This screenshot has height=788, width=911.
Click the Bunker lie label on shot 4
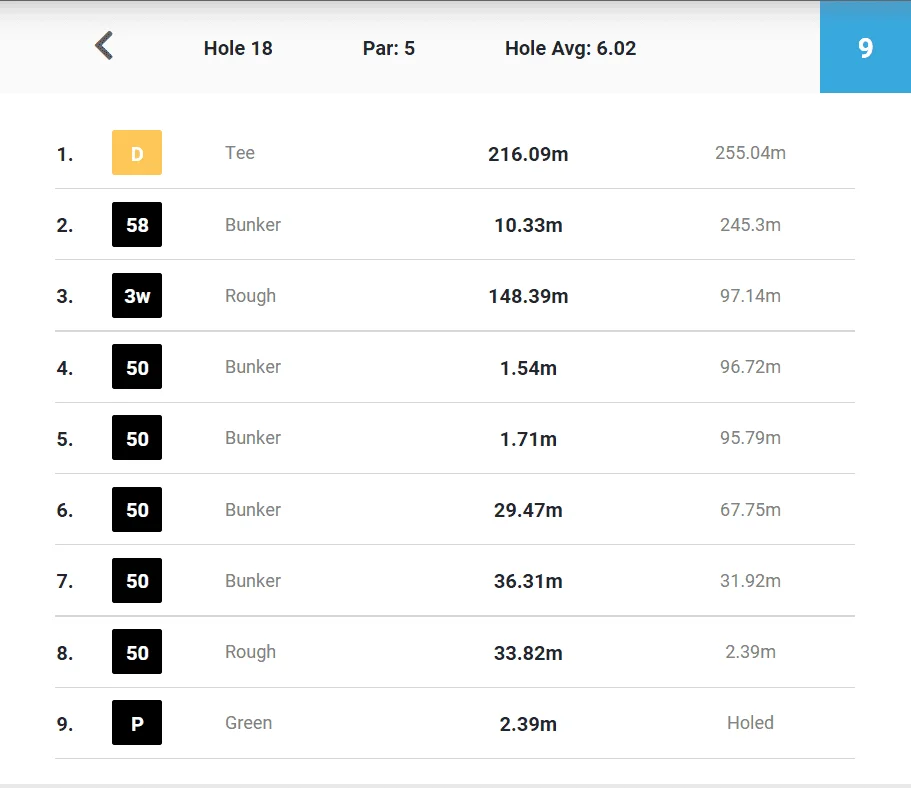[253, 367]
